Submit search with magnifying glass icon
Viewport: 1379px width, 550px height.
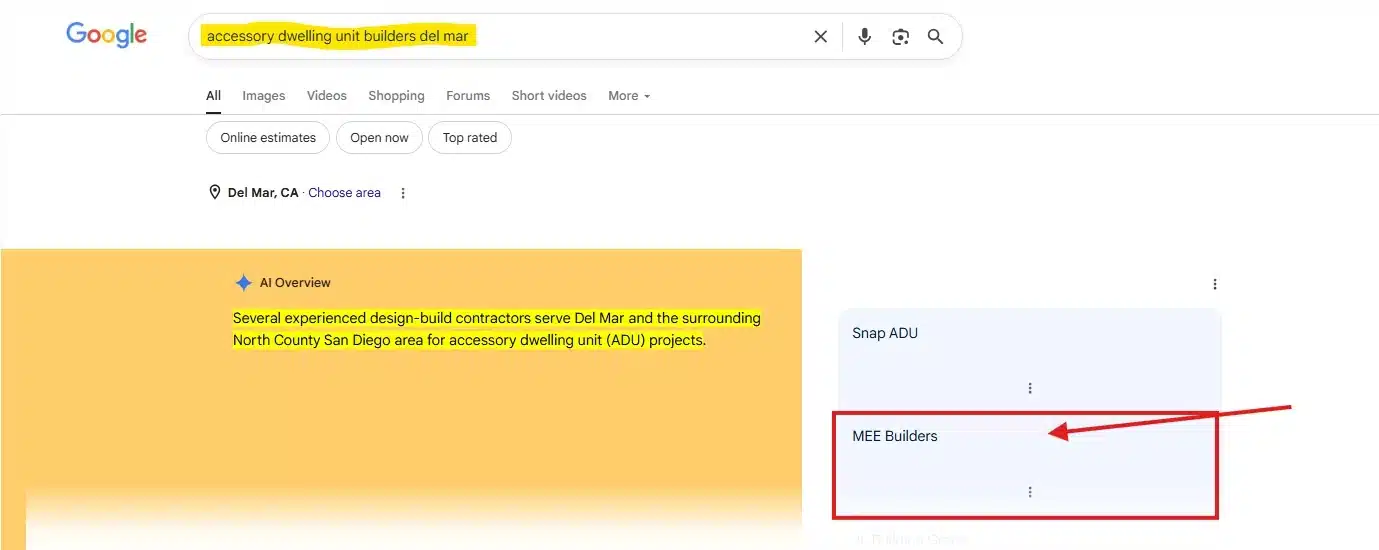[935, 37]
